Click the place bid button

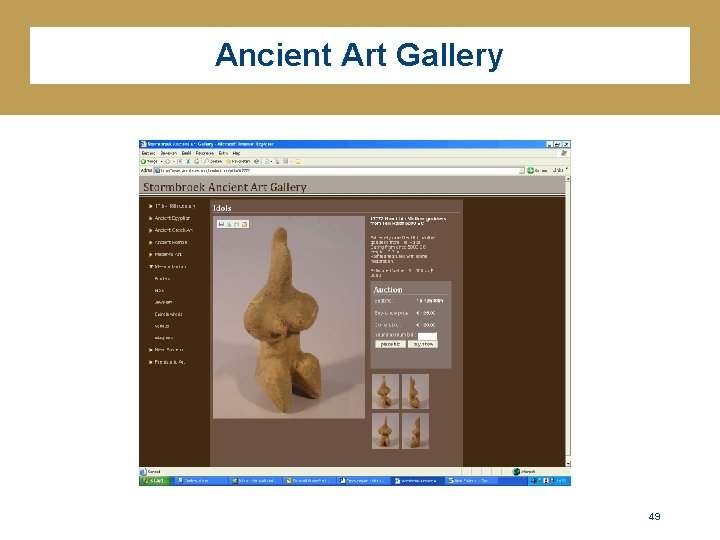(390, 344)
